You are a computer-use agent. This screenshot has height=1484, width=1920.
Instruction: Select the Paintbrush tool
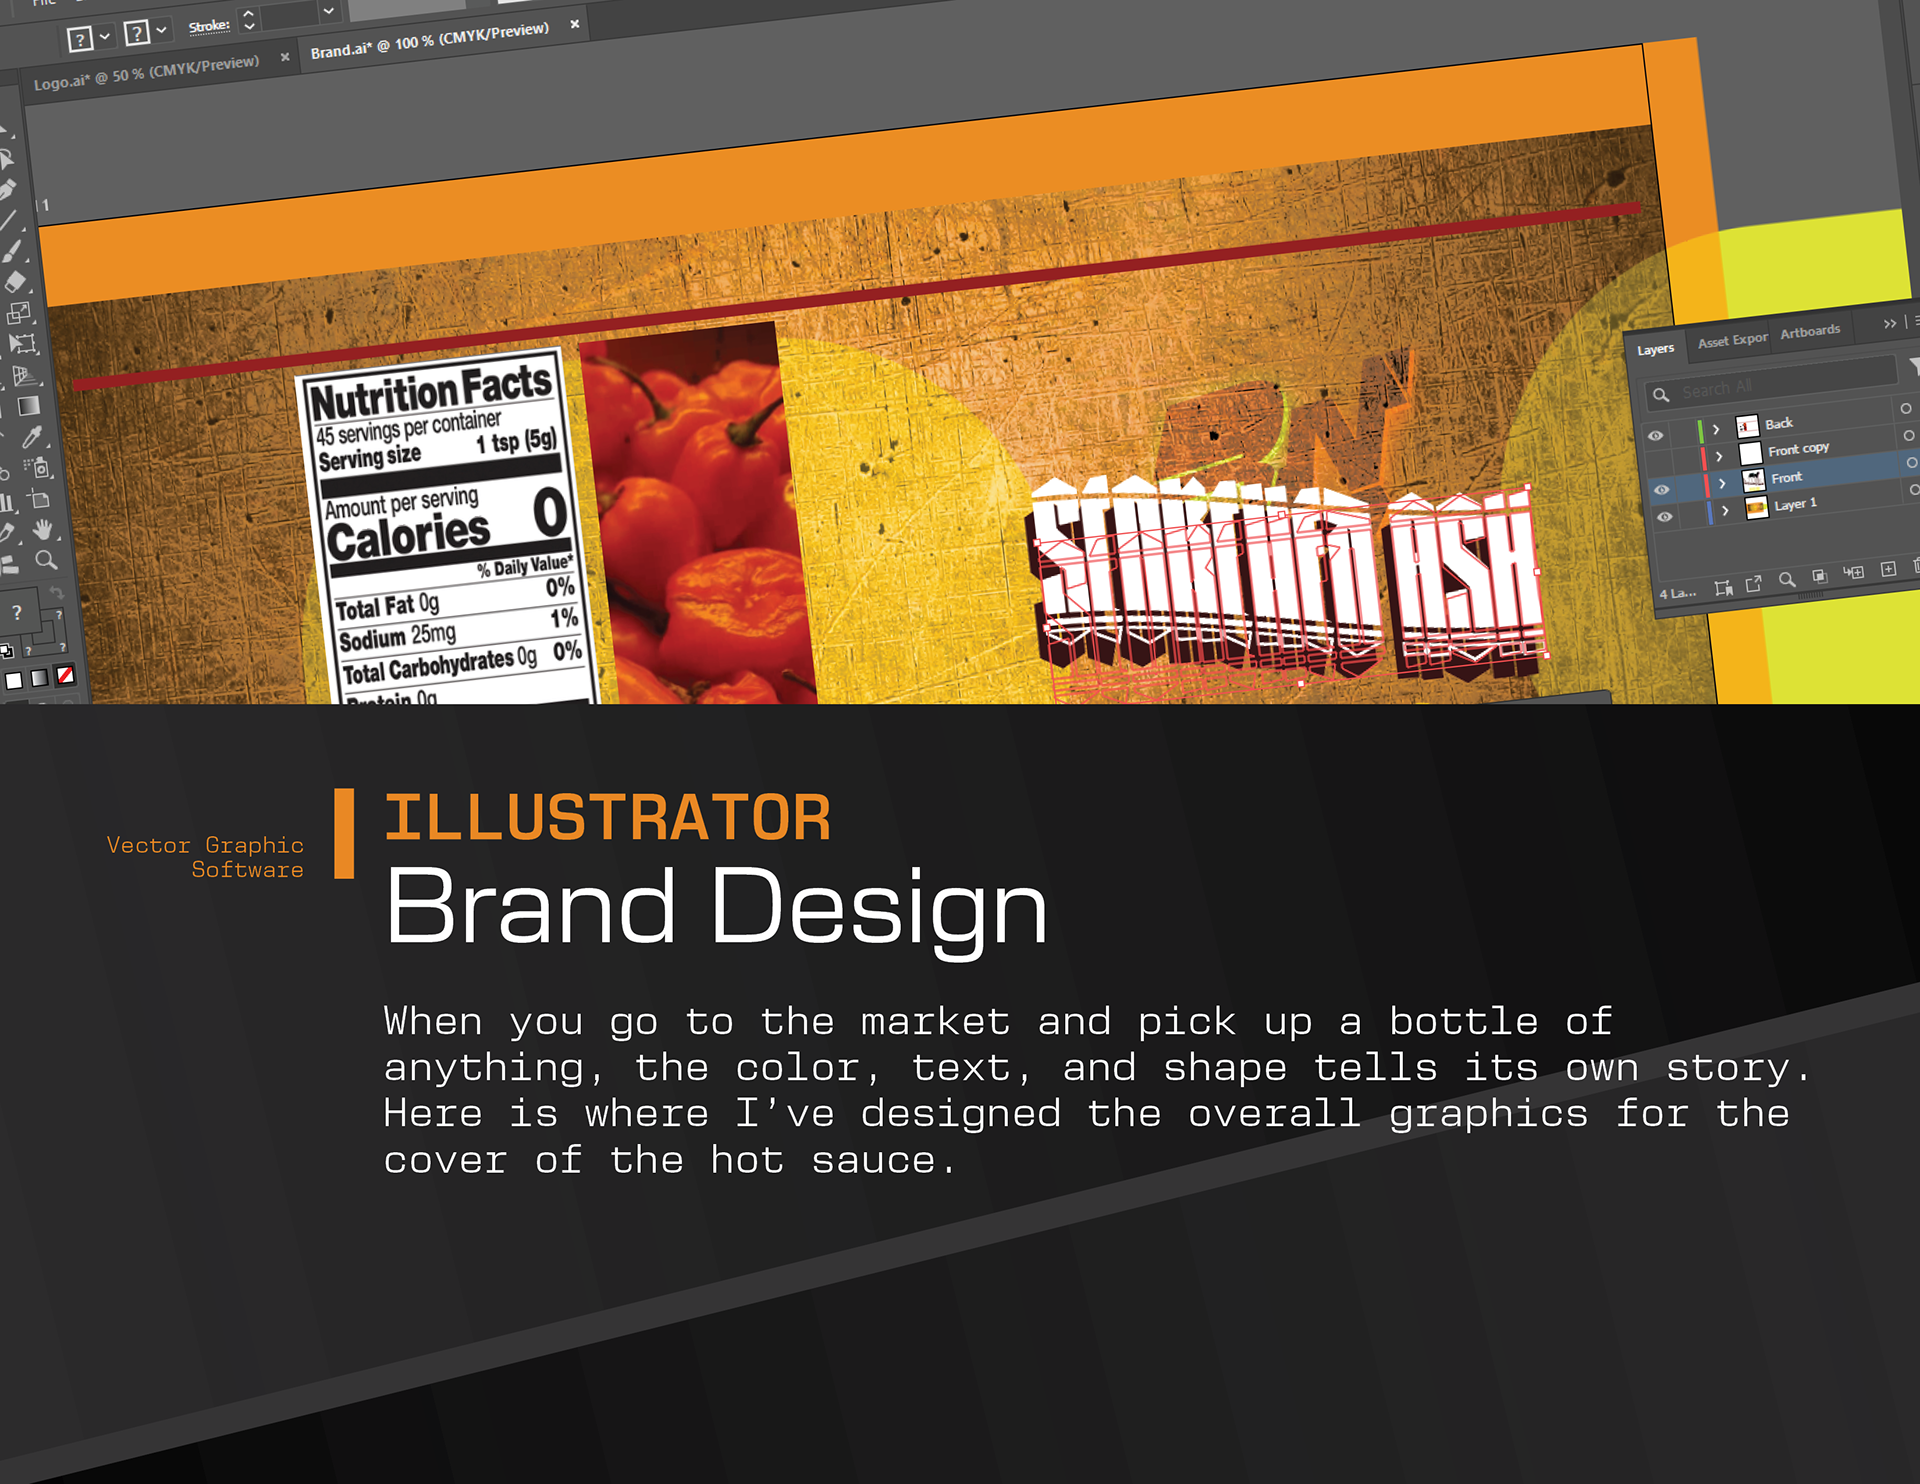click(12, 251)
